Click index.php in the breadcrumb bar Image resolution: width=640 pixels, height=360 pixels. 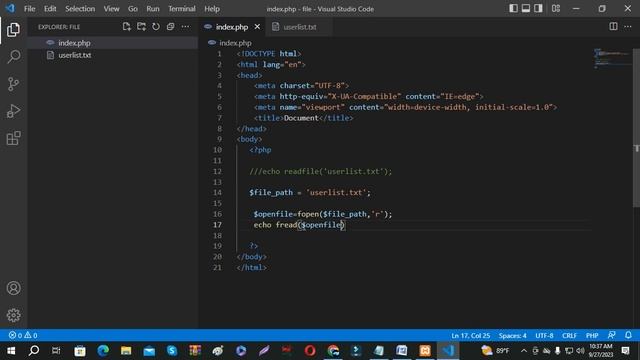pyautogui.click(x=235, y=43)
